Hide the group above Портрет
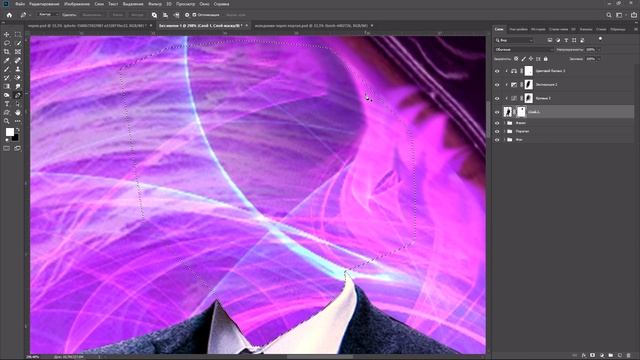Viewport: 640px width, 360px height. [497, 123]
